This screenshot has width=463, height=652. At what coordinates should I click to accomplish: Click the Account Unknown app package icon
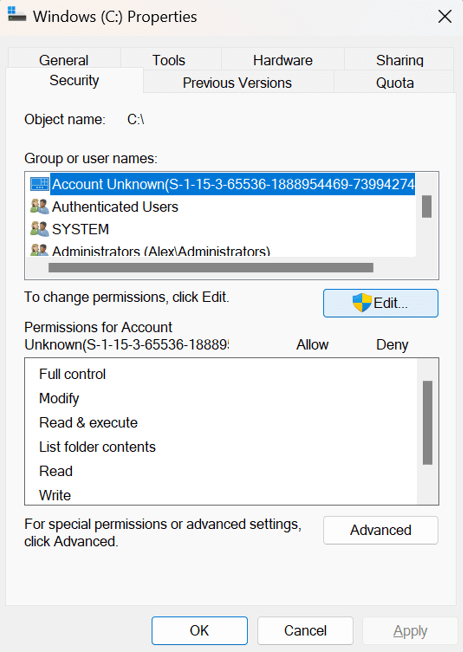click(40, 184)
